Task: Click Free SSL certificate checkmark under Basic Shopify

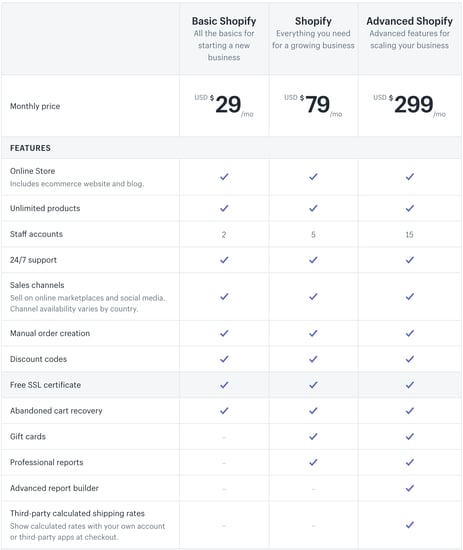Action: (224, 385)
